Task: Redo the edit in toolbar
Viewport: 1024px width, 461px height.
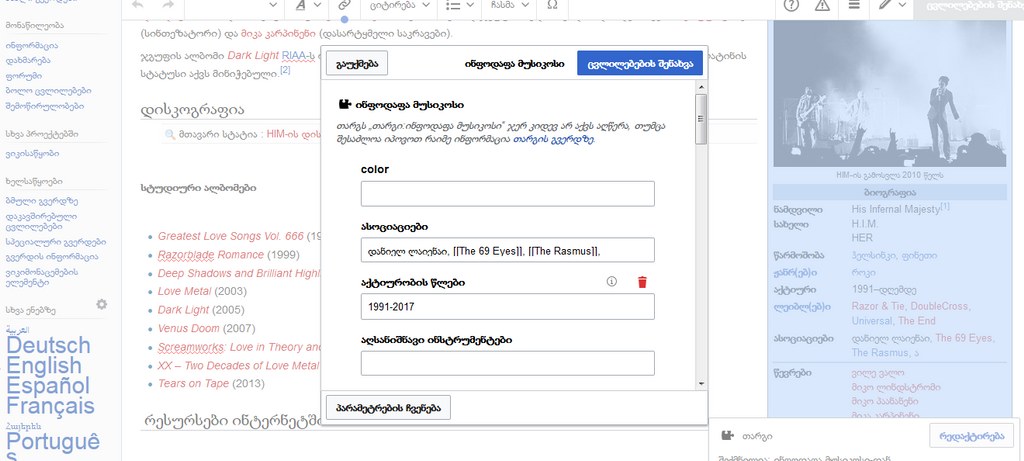Action: click(x=168, y=5)
